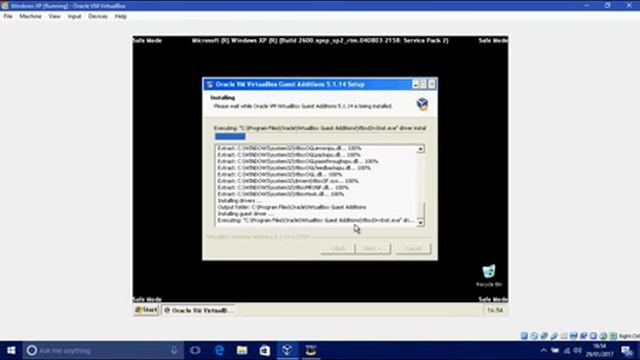Select the 'Installing guest driver ...' log line
Screen dimensions: 640x360
[245, 214]
